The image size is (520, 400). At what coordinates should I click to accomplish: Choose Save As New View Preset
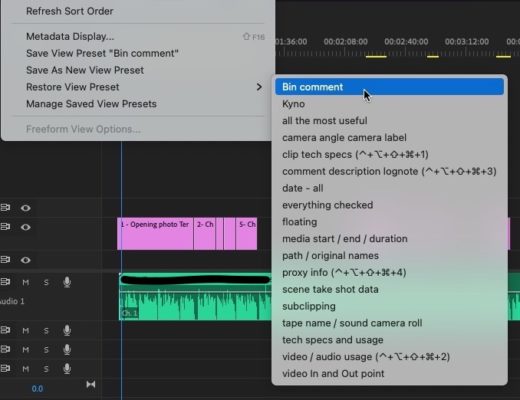(85, 70)
